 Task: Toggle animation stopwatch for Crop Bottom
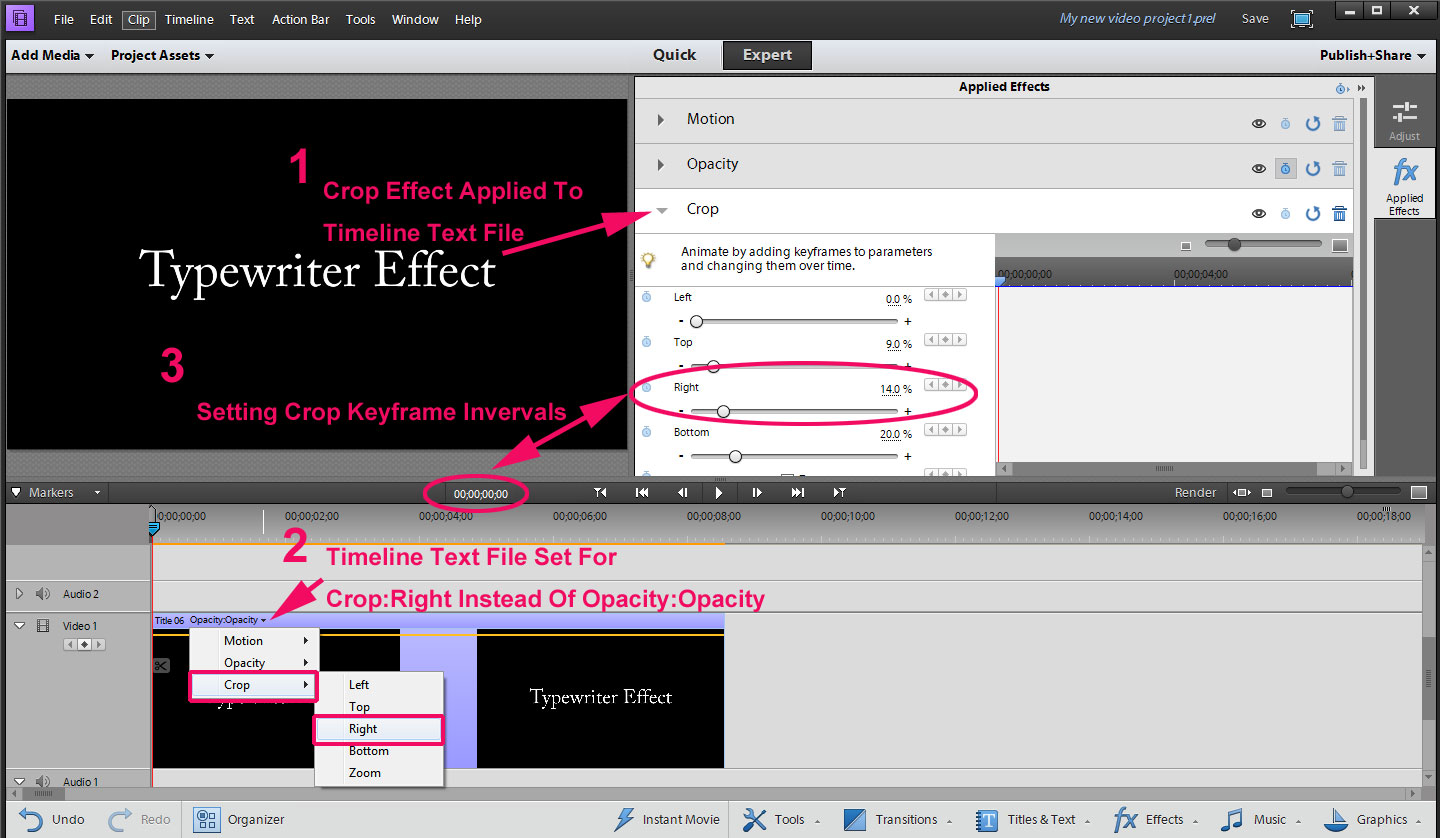pos(646,433)
